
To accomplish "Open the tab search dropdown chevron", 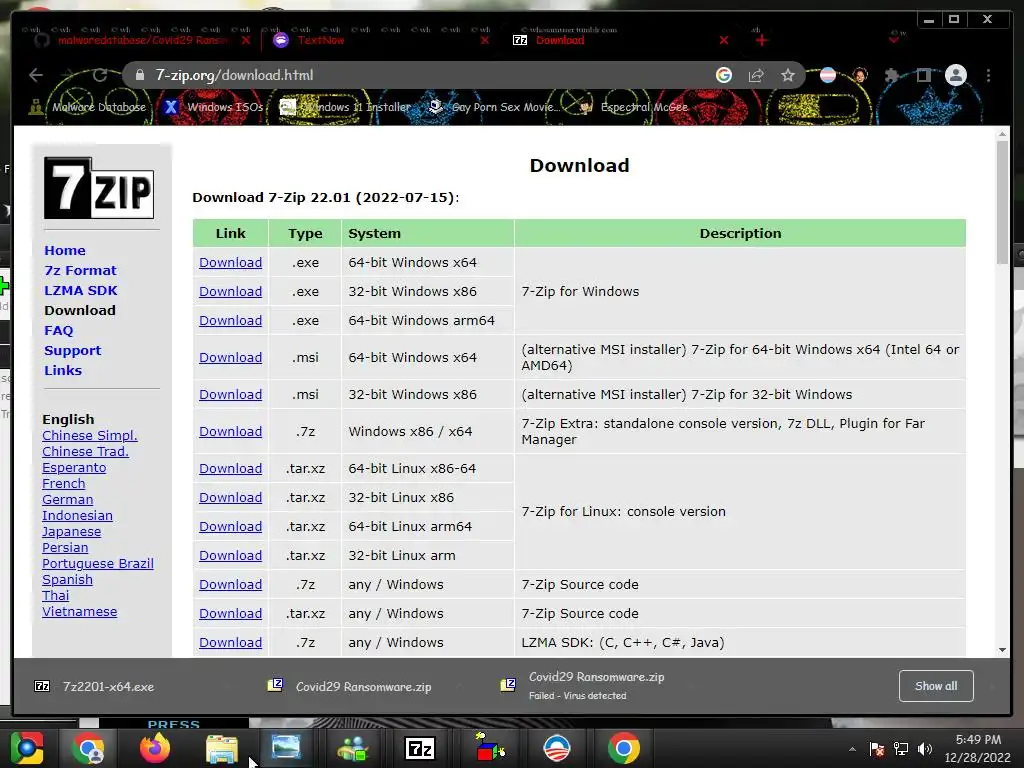I will [x=894, y=40].
